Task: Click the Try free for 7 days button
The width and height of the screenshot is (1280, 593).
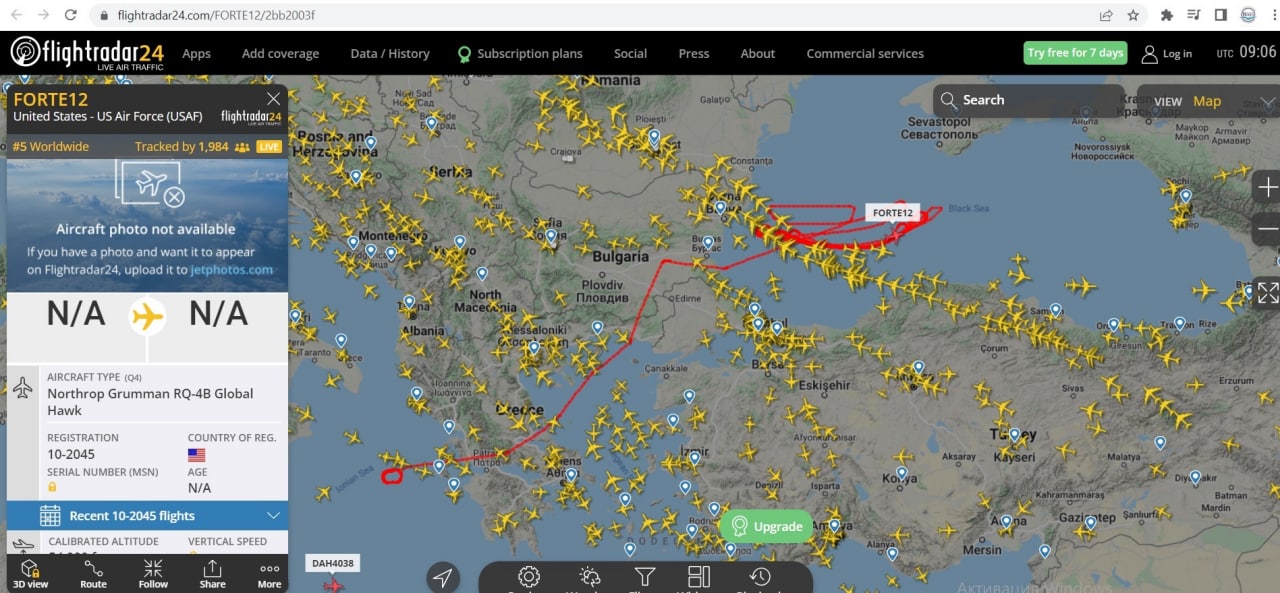Action: (1076, 53)
